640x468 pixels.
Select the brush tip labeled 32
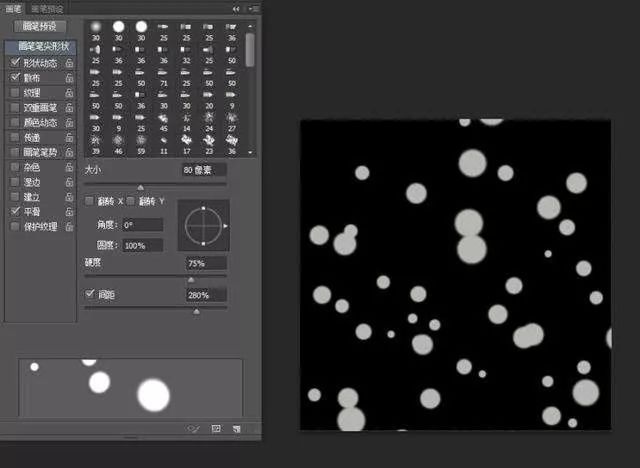coord(187,54)
